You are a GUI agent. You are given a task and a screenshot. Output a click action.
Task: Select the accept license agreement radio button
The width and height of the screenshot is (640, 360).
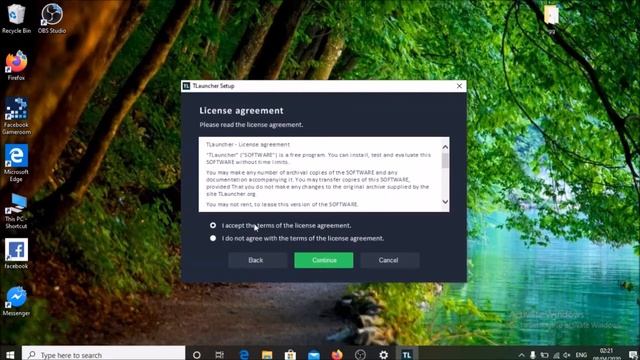point(213,225)
